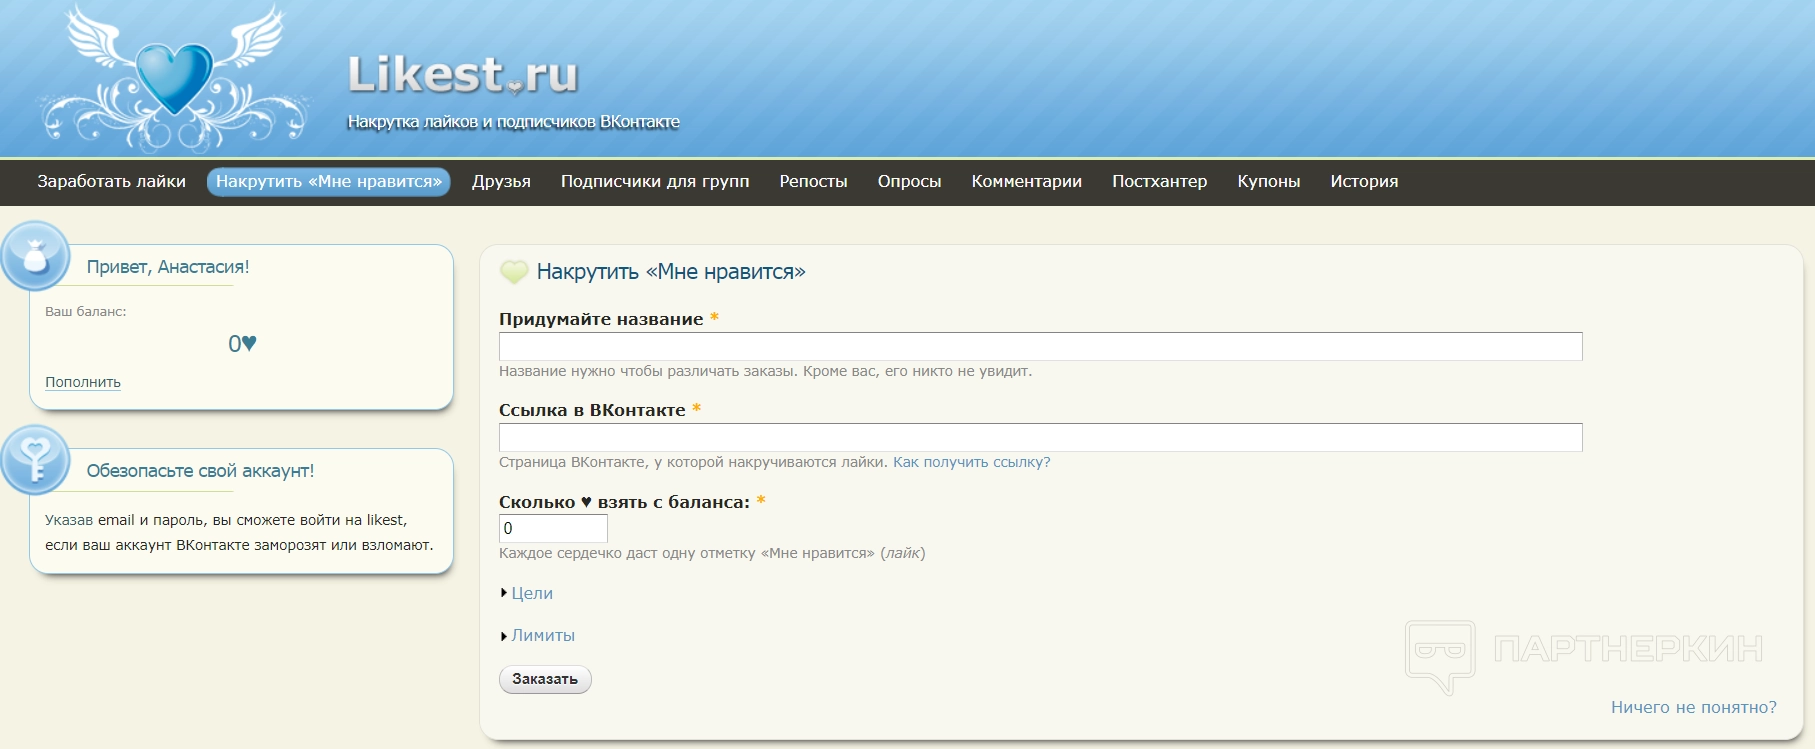Open the «Опросы» menu item

[x=909, y=181]
